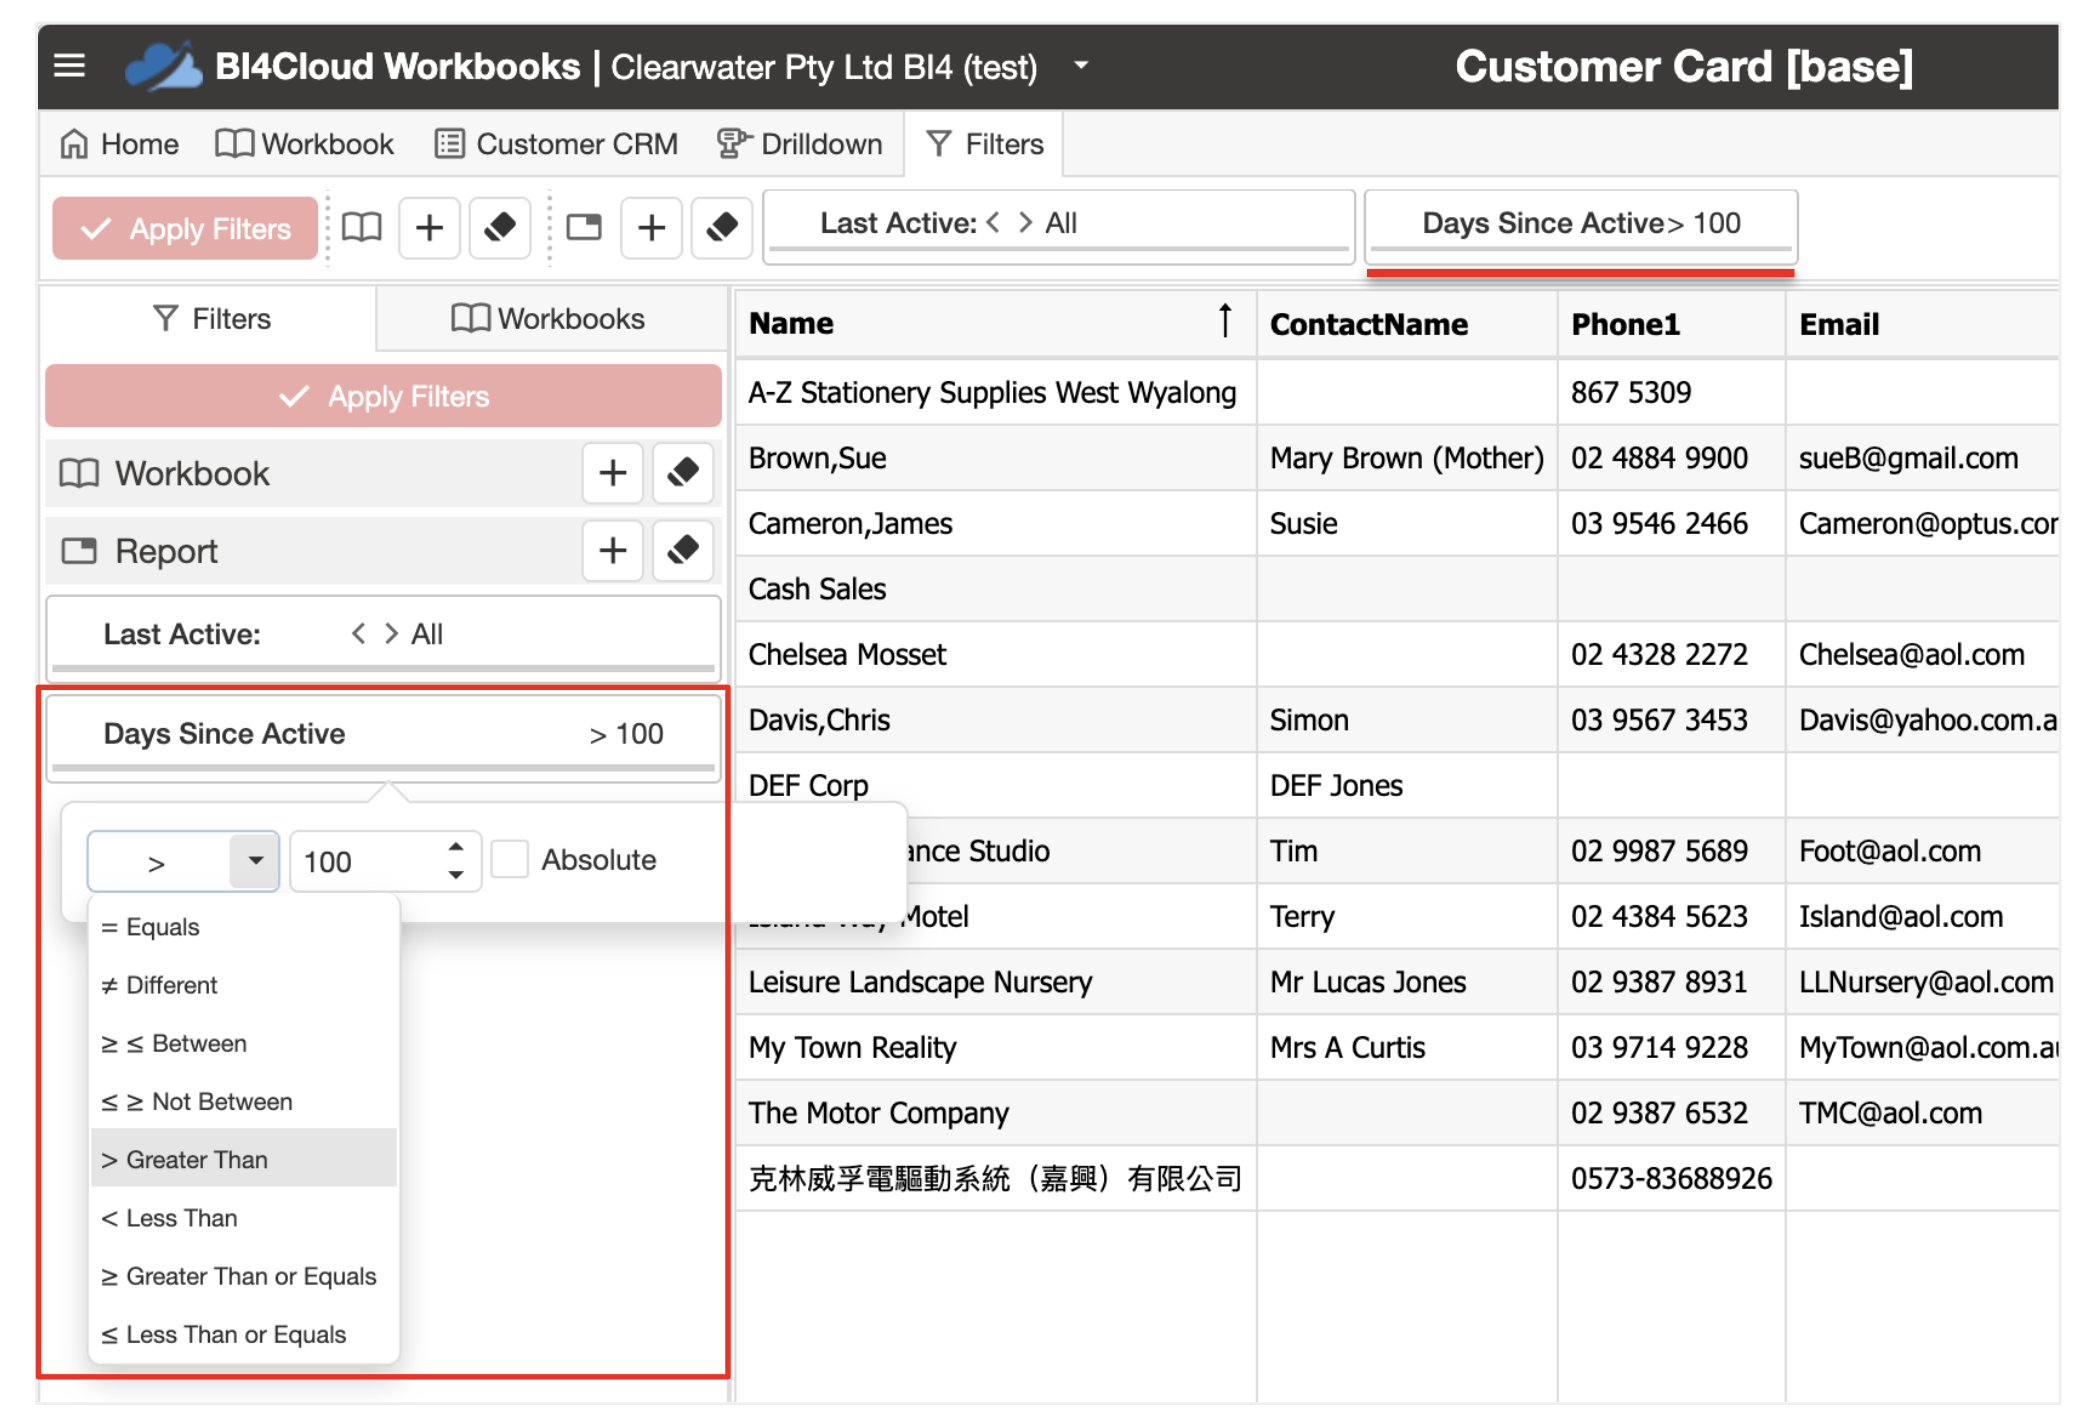This screenshot has width=2100, height=1422.
Task: Click previous arrow in side Last Active
Action: click(x=358, y=633)
